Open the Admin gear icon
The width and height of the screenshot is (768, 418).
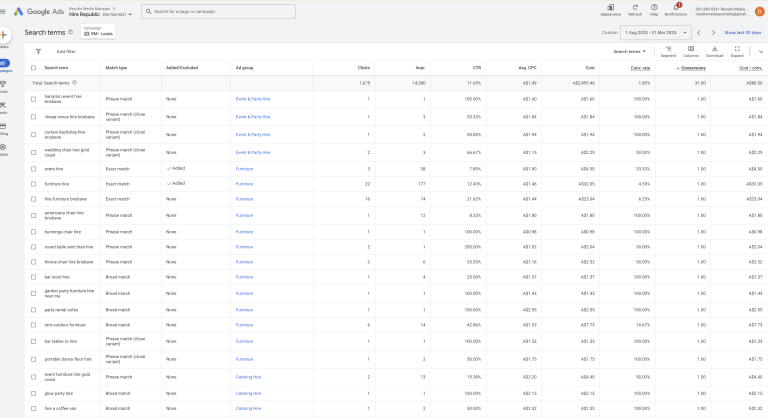[3, 147]
